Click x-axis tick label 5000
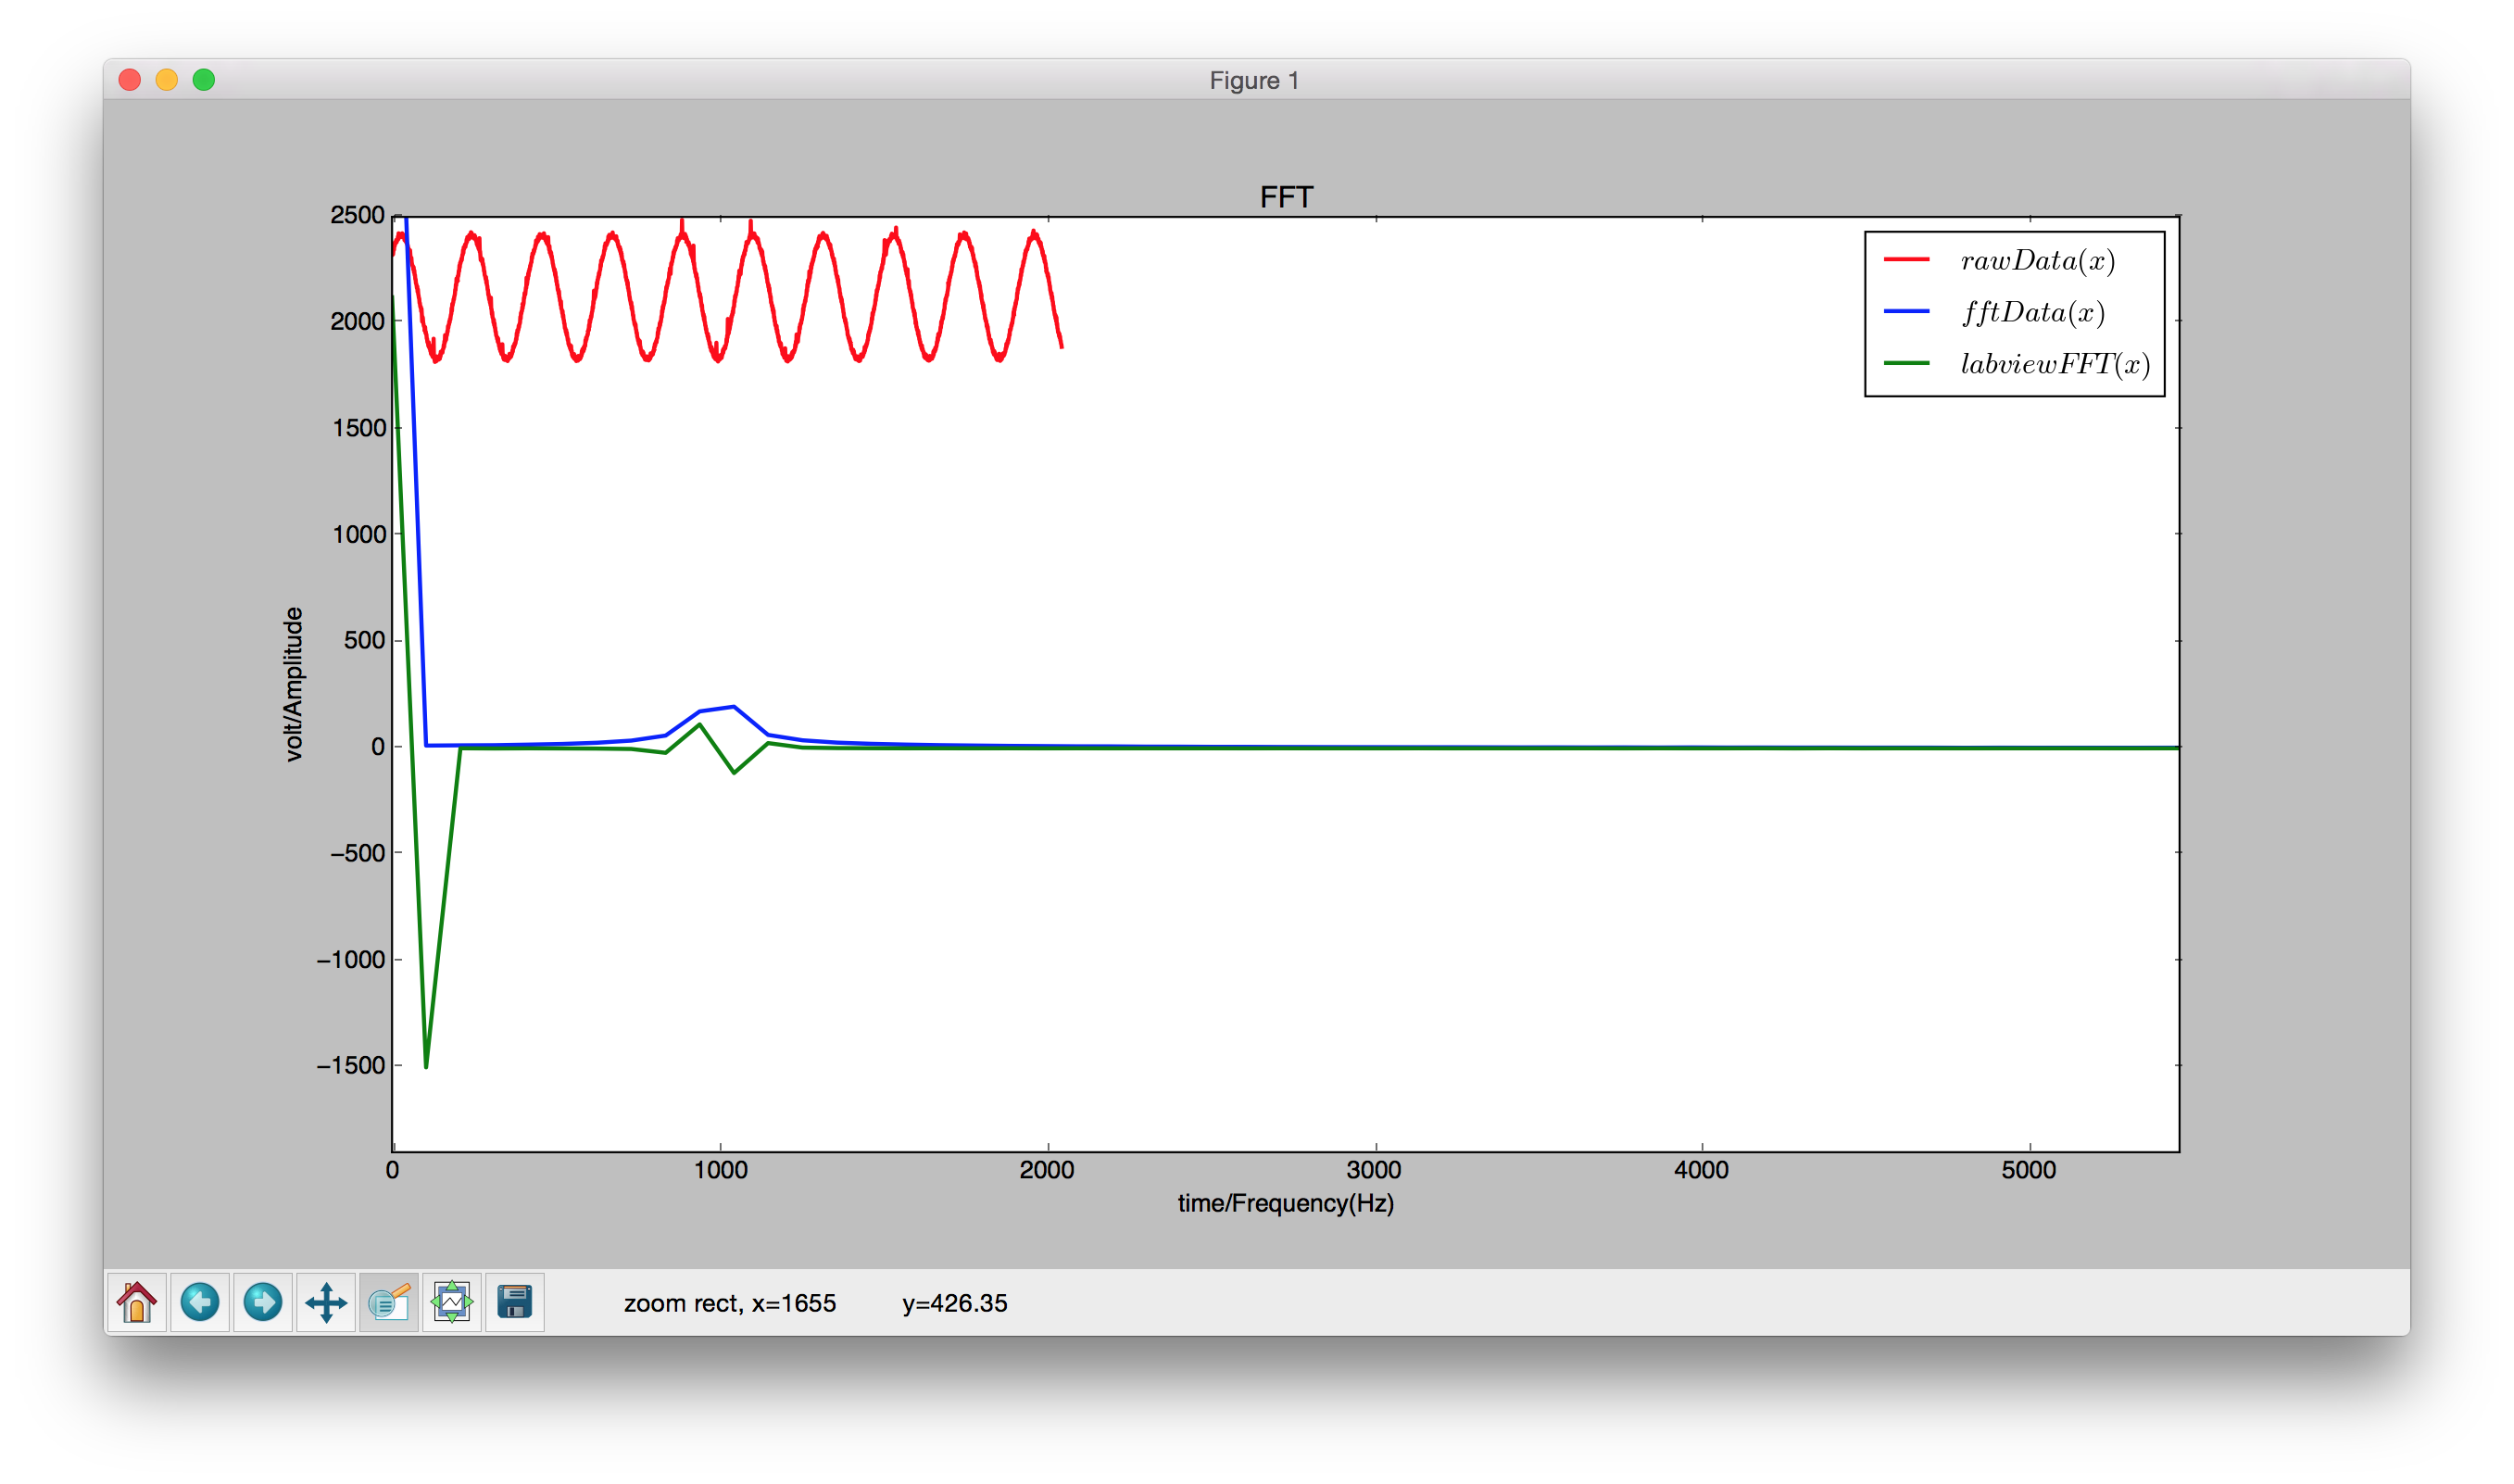The width and height of the screenshot is (2514, 1484). click(2029, 1170)
